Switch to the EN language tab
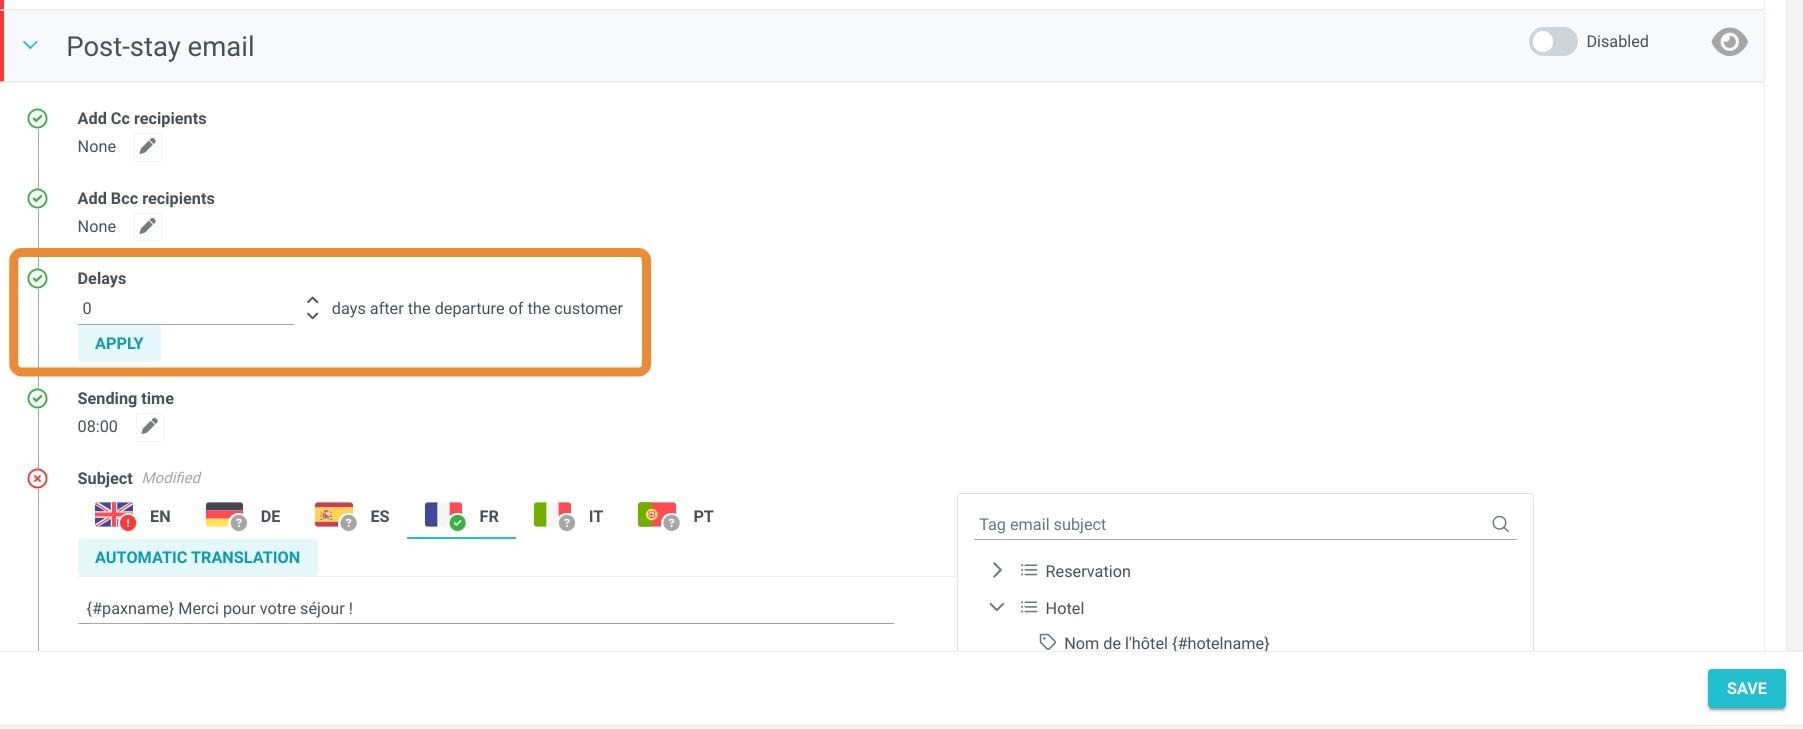1803x729 pixels. (134, 516)
